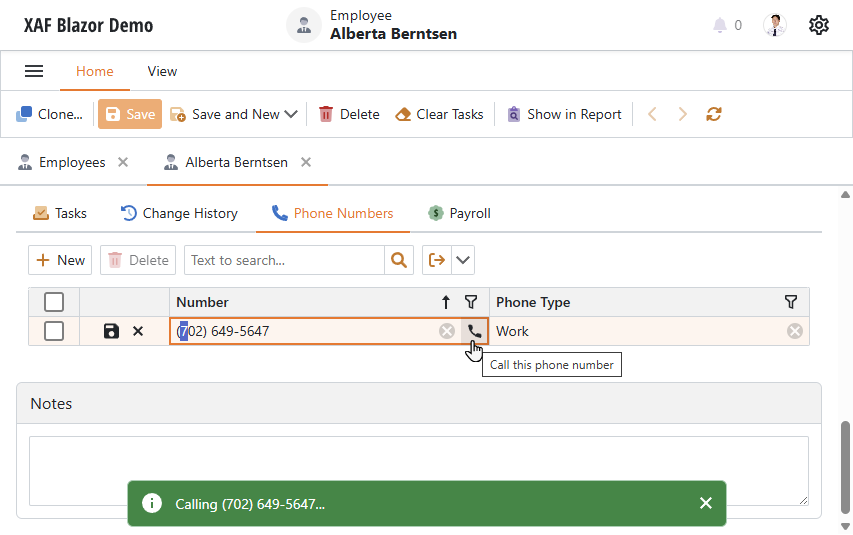Image resolution: width=853 pixels, height=535 pixels.
Task: Click the vertical scrollbar thumb
Action: 845,467
